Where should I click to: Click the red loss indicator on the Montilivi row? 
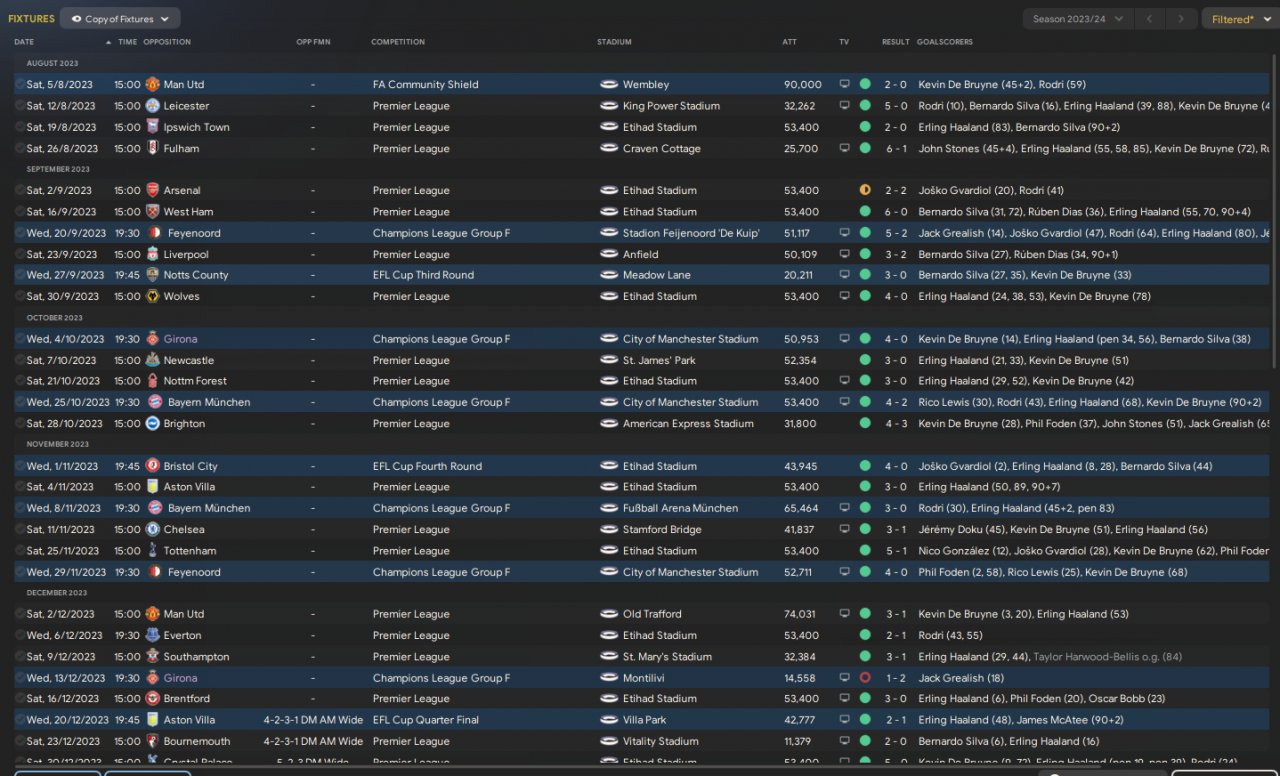[865, 678]
